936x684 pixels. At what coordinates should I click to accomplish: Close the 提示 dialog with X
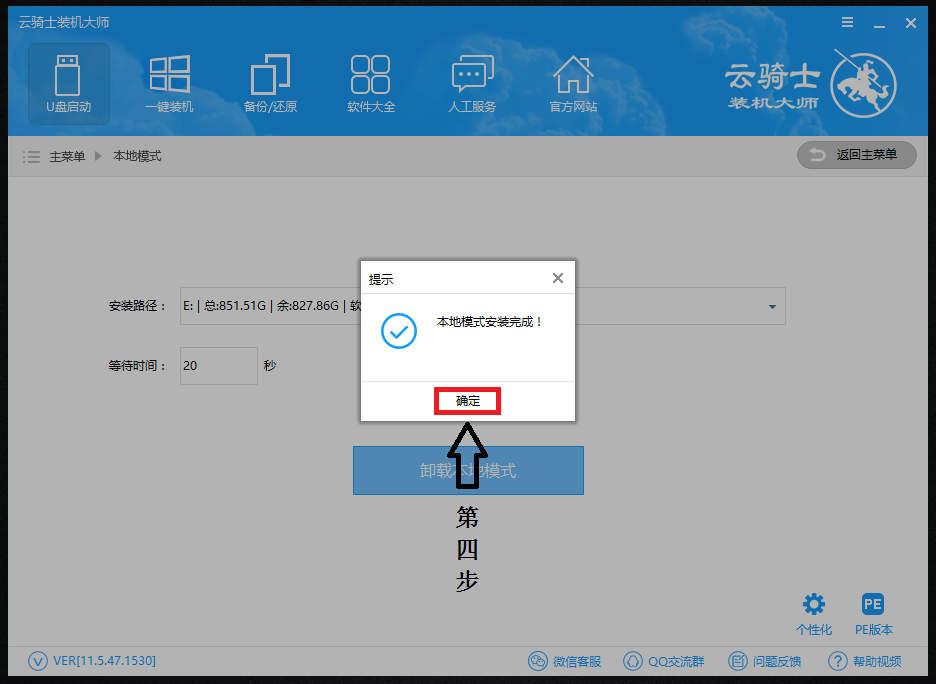pos(558,278)
